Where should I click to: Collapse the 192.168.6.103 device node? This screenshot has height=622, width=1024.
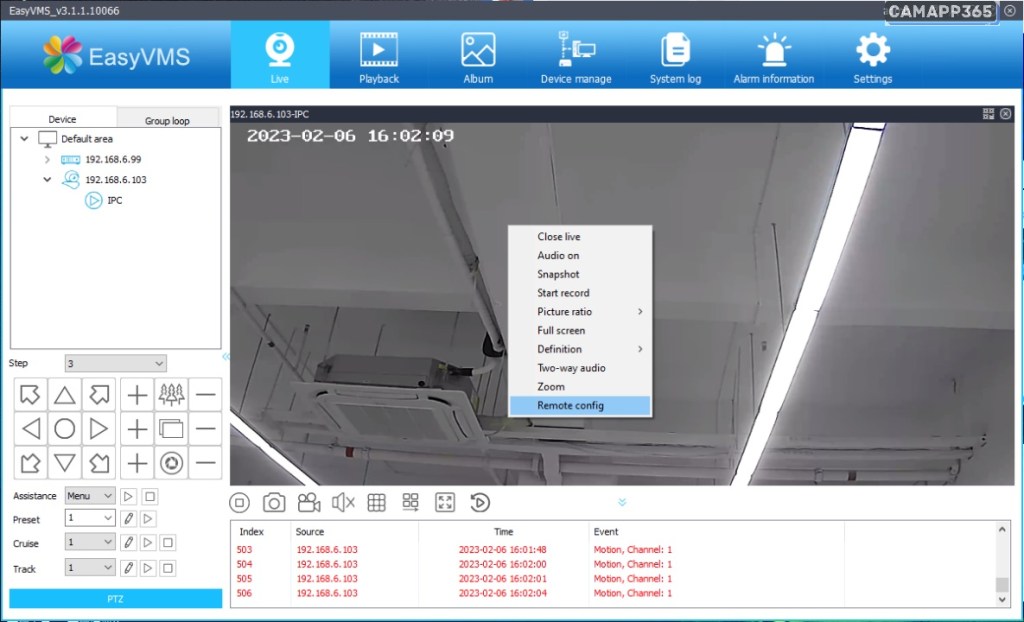[47, 180]
